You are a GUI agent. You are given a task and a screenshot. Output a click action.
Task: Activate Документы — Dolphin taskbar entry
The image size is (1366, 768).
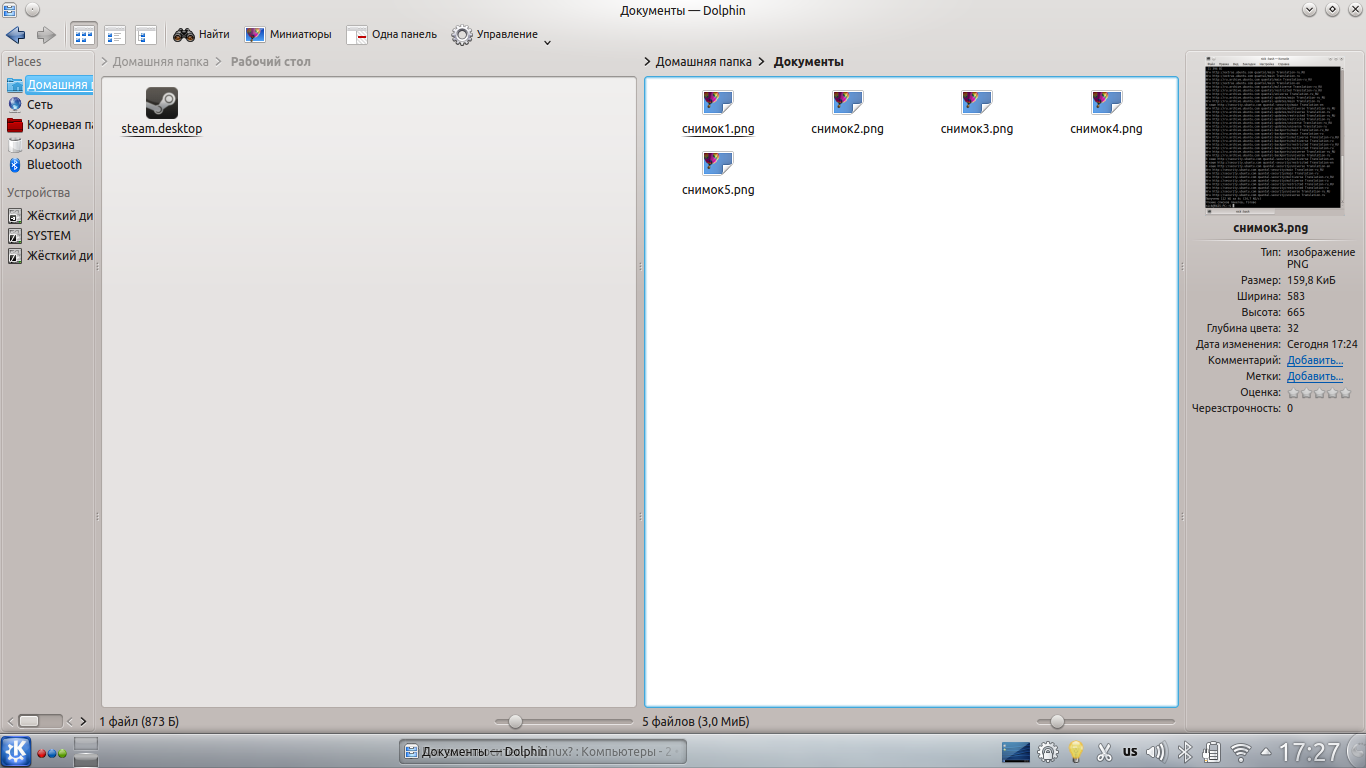click(x=542, y=751)
